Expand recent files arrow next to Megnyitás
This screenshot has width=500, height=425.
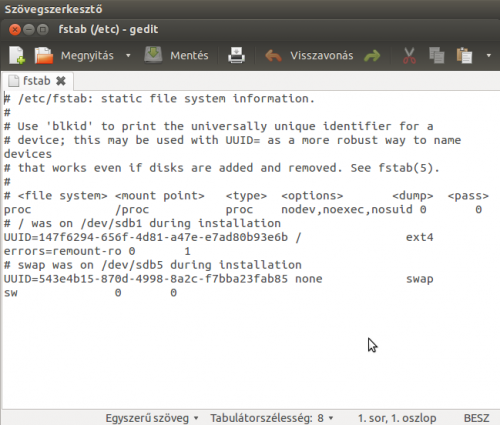tap(128, 56)
